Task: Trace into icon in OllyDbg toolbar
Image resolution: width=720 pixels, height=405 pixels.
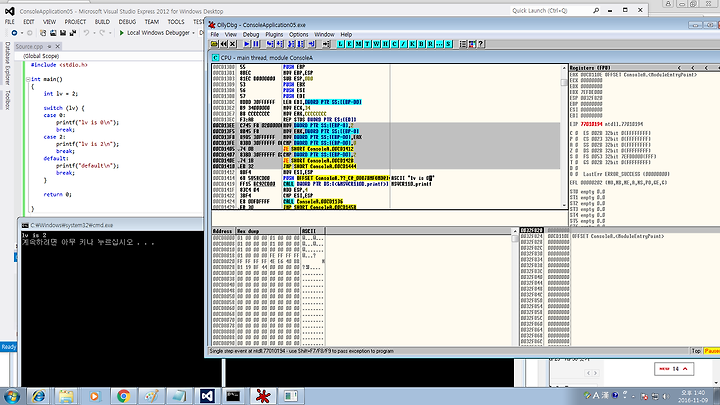Action: pos(291,44)
